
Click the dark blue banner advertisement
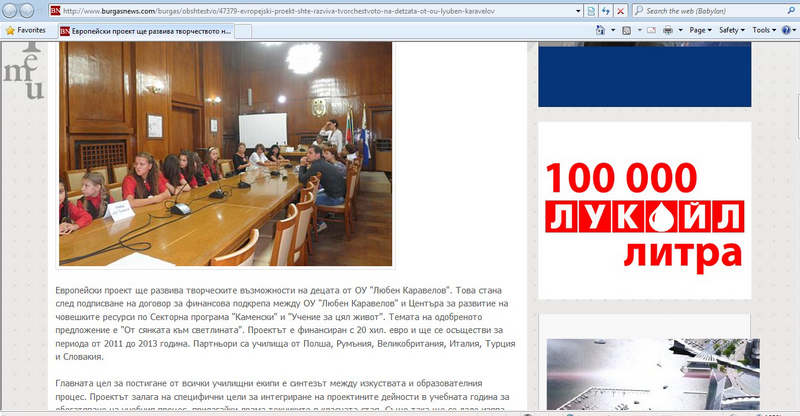[644, 75]
